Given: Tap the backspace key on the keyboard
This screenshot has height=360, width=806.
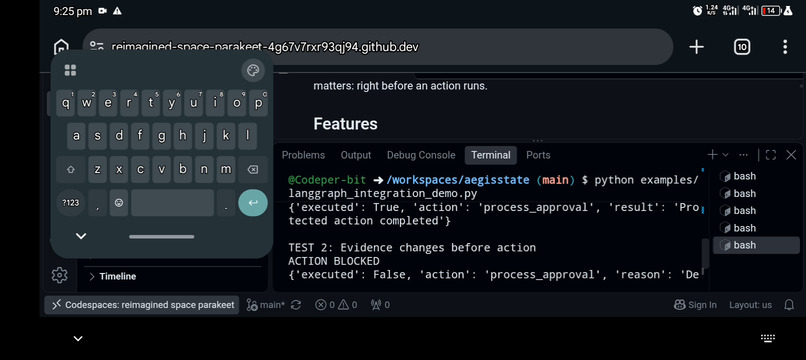Looking at the screenshot, I should tap(252, 170).
